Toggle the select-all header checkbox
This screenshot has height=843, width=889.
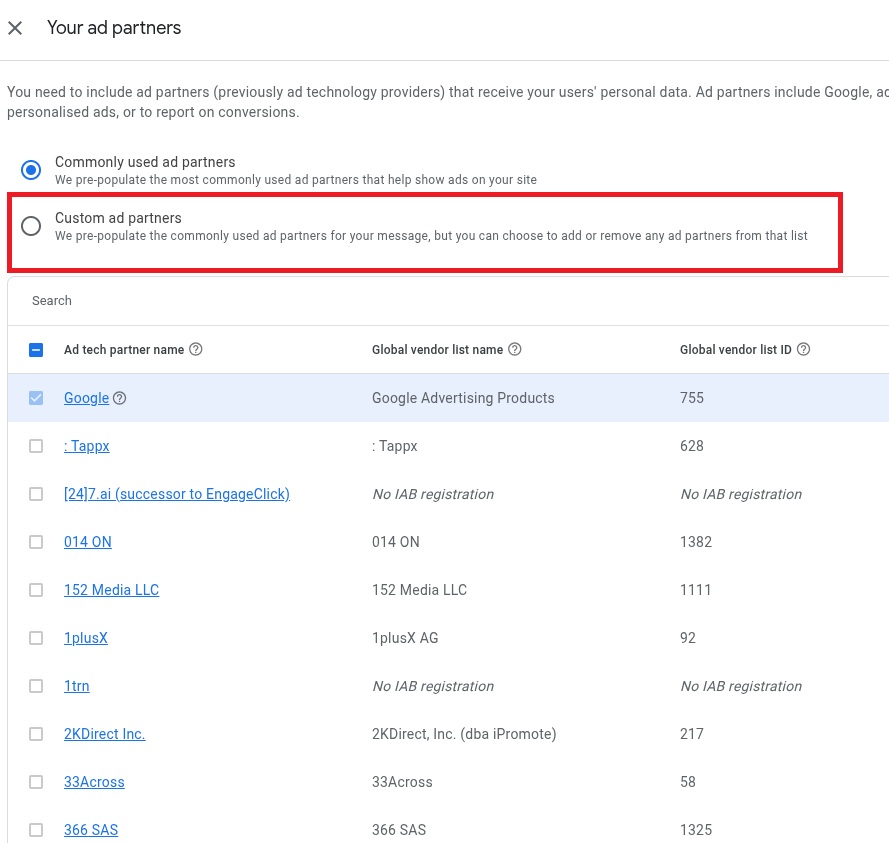36,350
